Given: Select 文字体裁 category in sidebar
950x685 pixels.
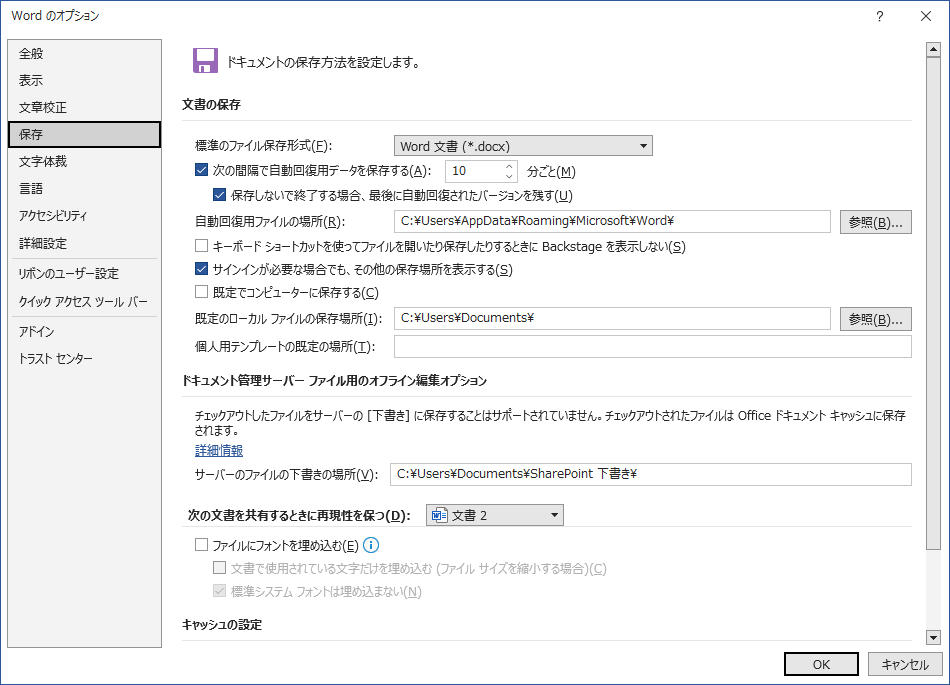Looking at the screenshot, I should click(85, 162).
